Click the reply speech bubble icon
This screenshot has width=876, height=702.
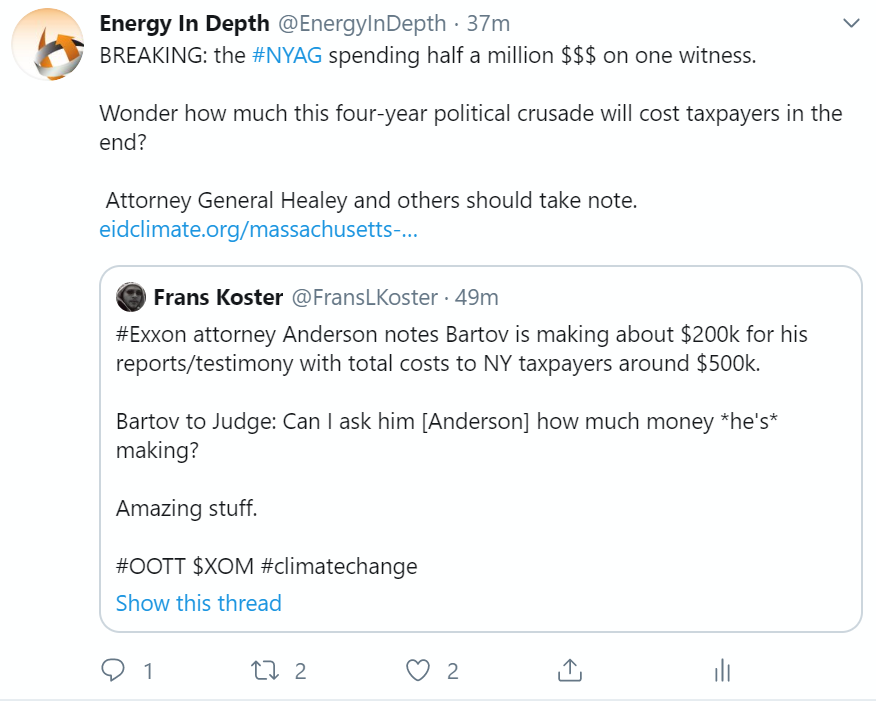[x=114, y=670]
